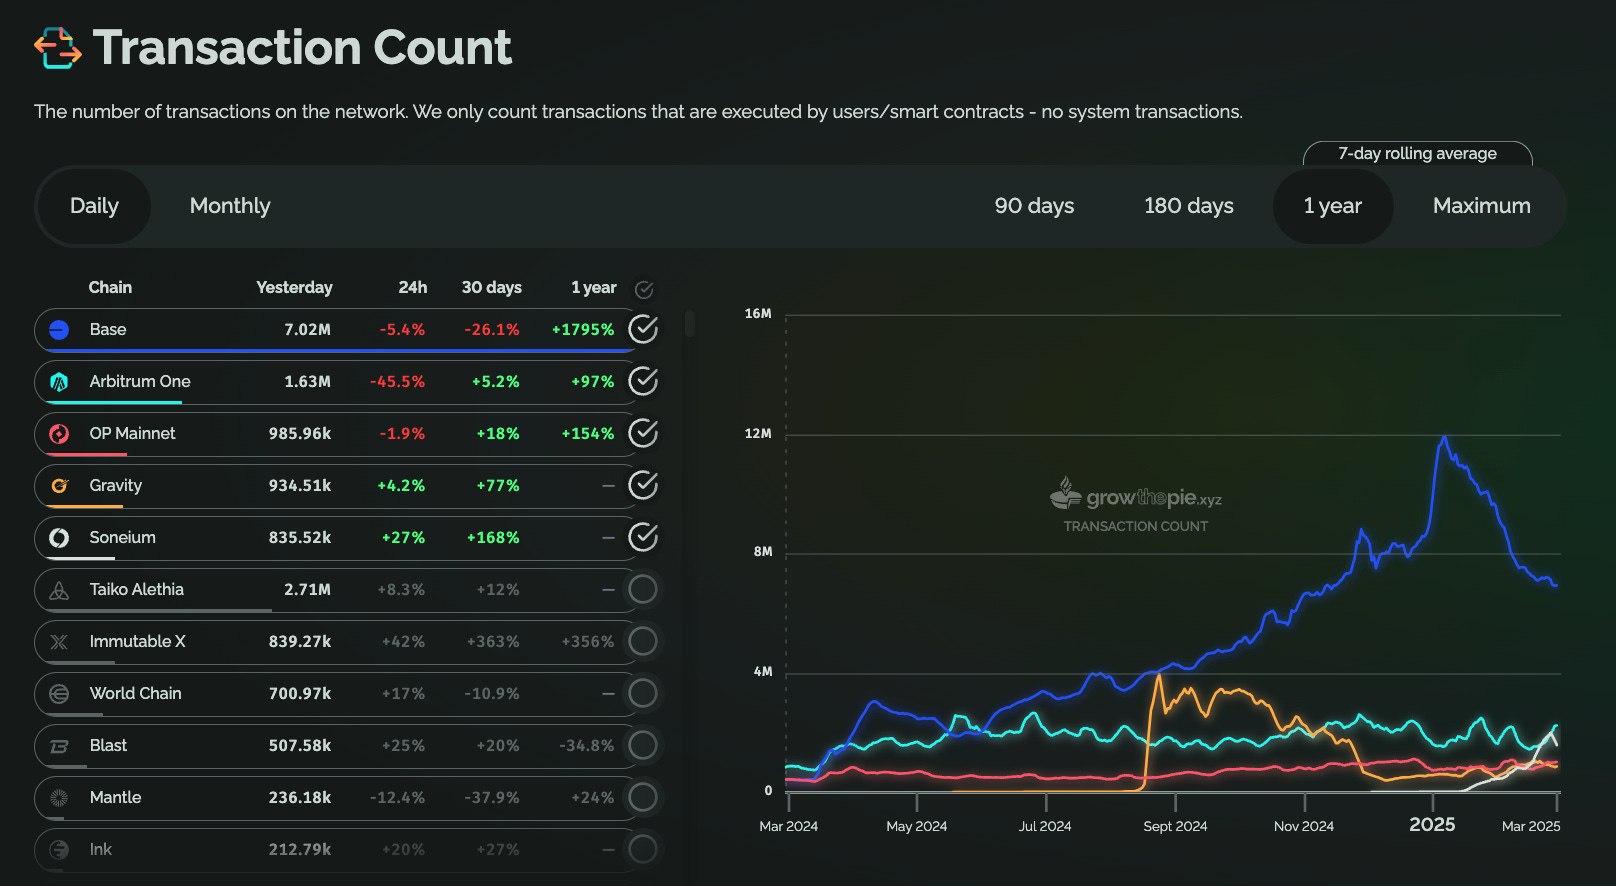Image resolution: width=1616 pixels, height=886 pixels.
Task: Click the growthepie.xyz chart watermark logo
Action: tap(1136, 496)
